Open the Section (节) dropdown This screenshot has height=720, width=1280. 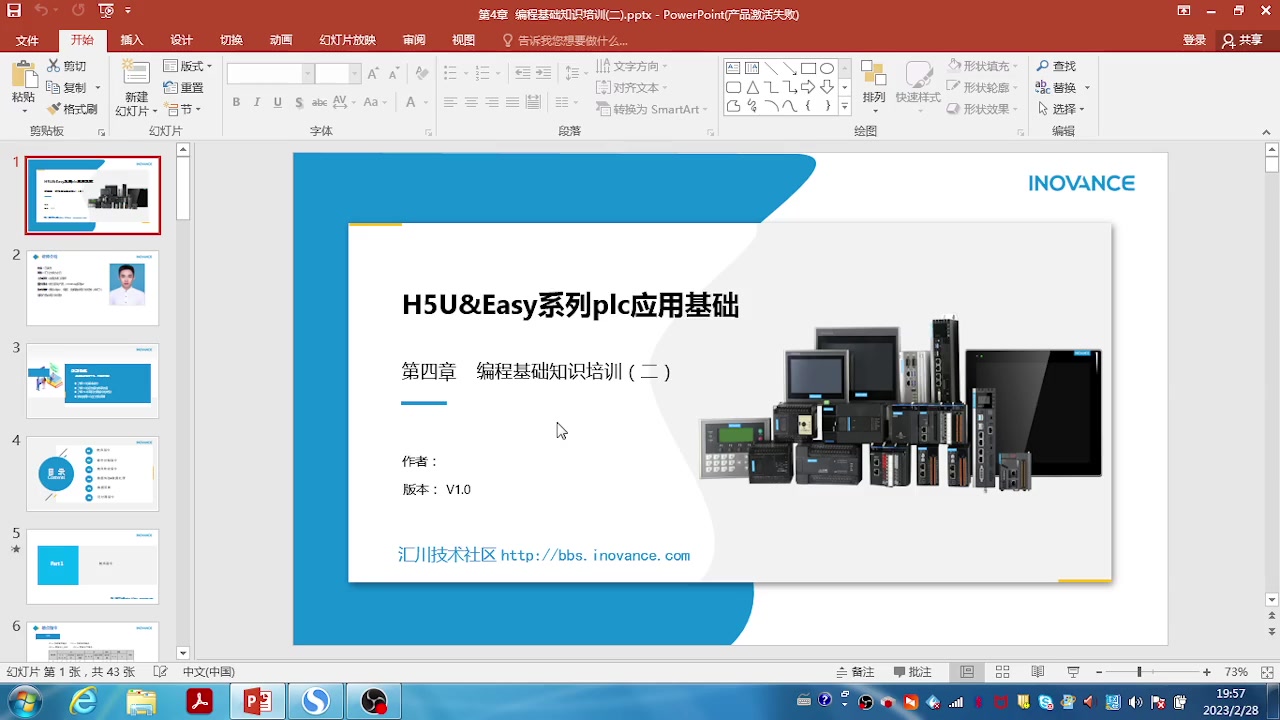point(184,109)
